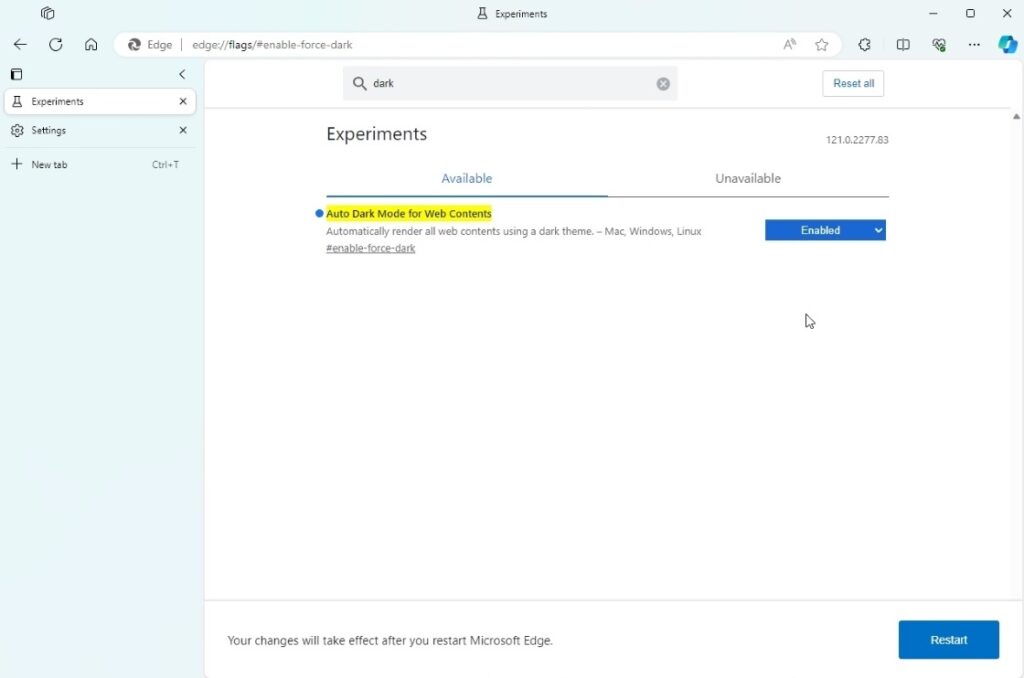The height and width of the screenshot is (678, 1024).
Task: Open the Settings and more ellipsis menu
Action: (974, 44)
